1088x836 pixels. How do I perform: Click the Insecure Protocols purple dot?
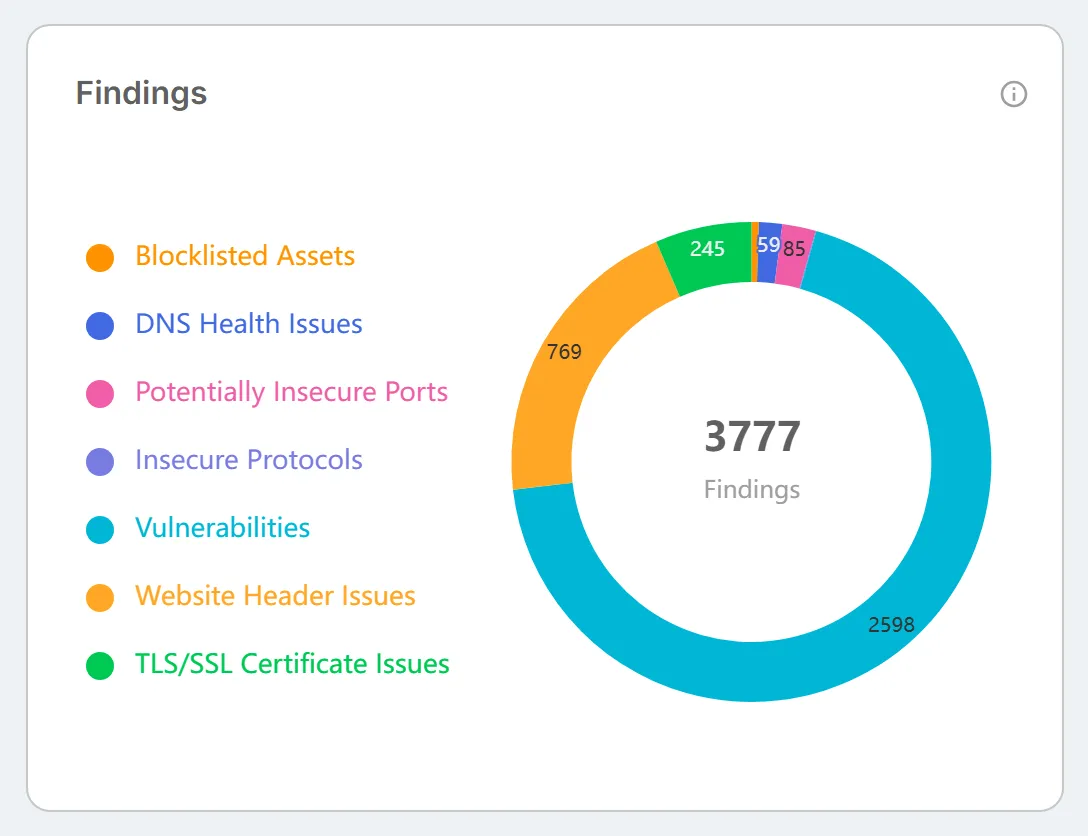coord(100,461)
